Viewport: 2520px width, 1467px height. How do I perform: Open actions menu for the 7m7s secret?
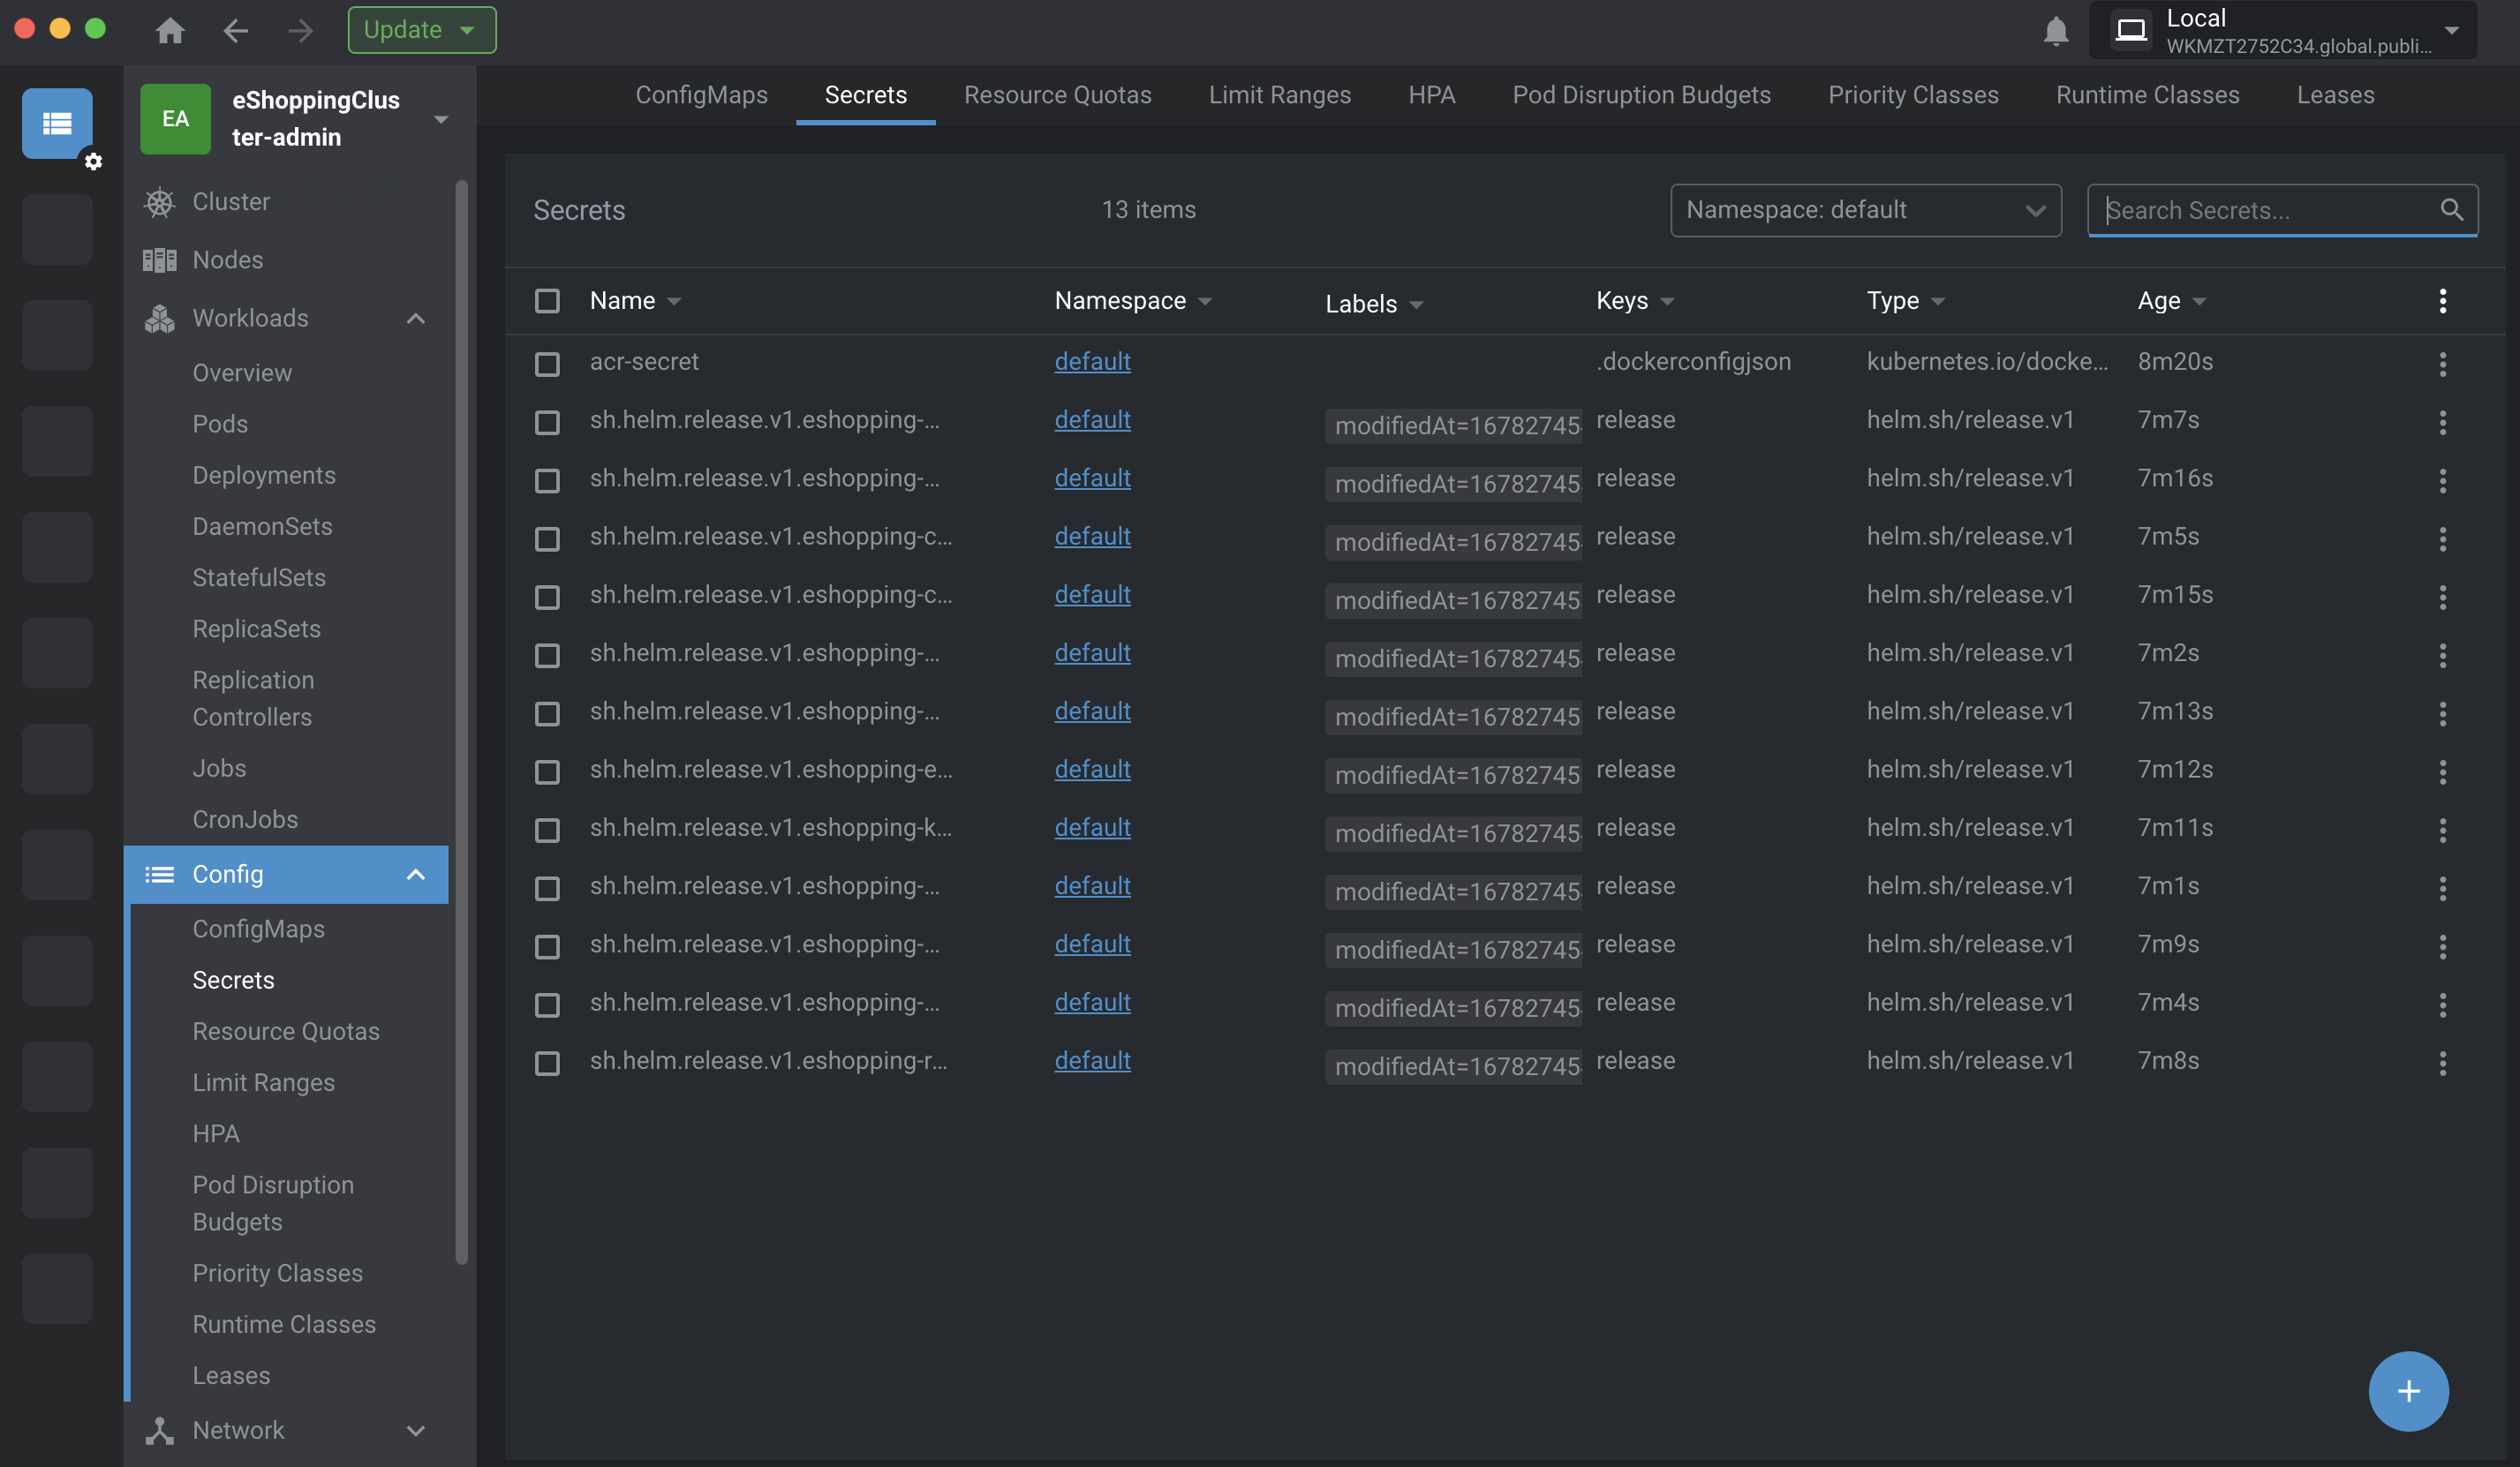pos(2442,422)
